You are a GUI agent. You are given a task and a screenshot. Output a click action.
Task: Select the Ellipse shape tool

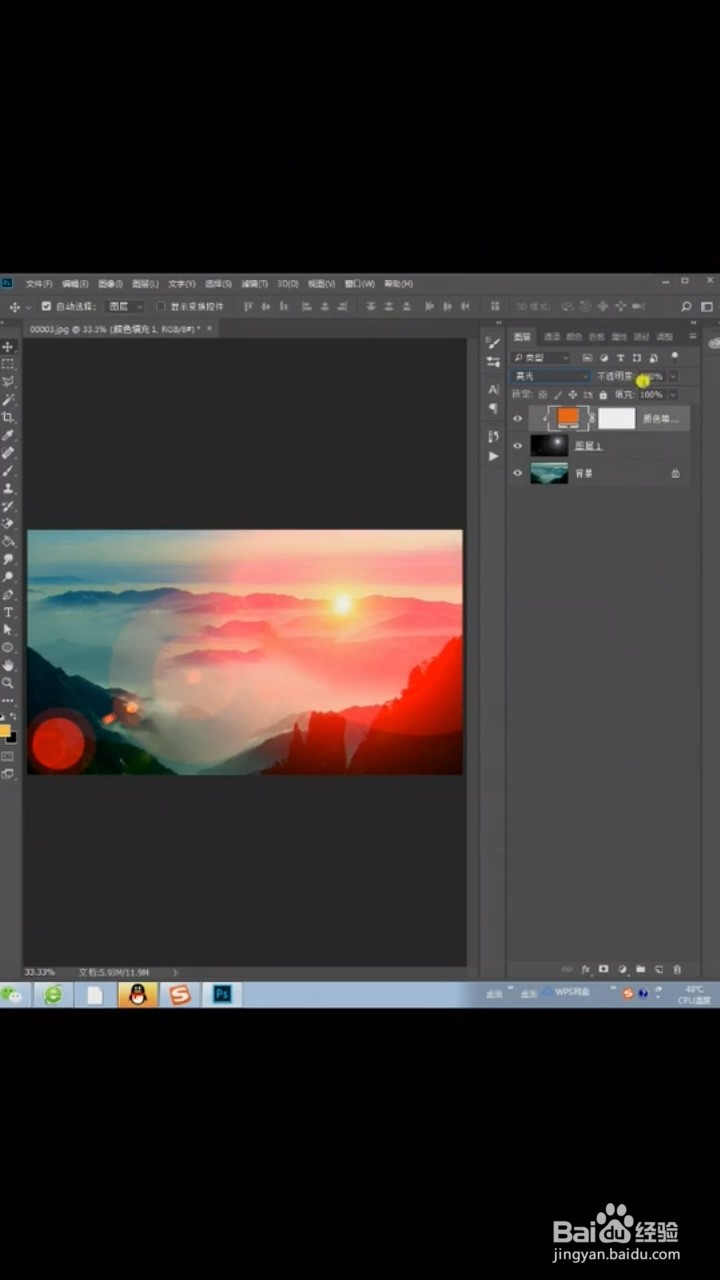click(x=8, y=647)
